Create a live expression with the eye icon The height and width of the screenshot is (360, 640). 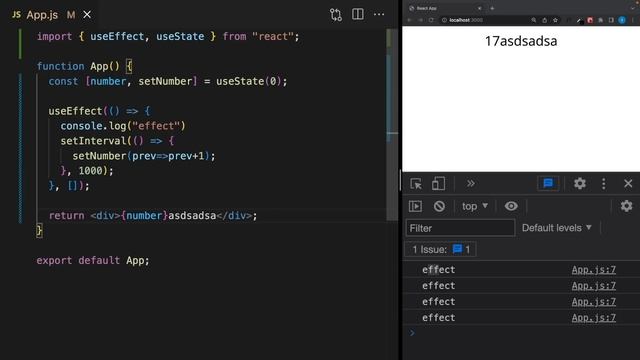click(511, 206)
